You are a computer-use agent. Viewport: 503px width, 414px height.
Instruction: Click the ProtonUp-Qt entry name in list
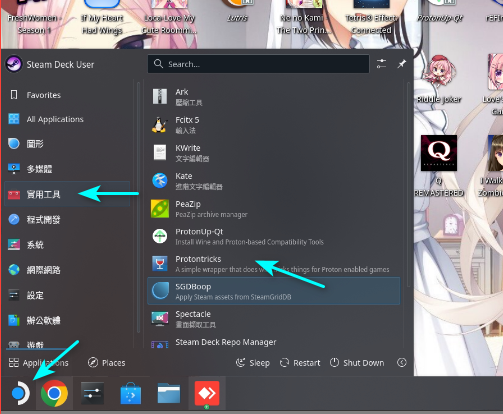[x=199, y=232]
